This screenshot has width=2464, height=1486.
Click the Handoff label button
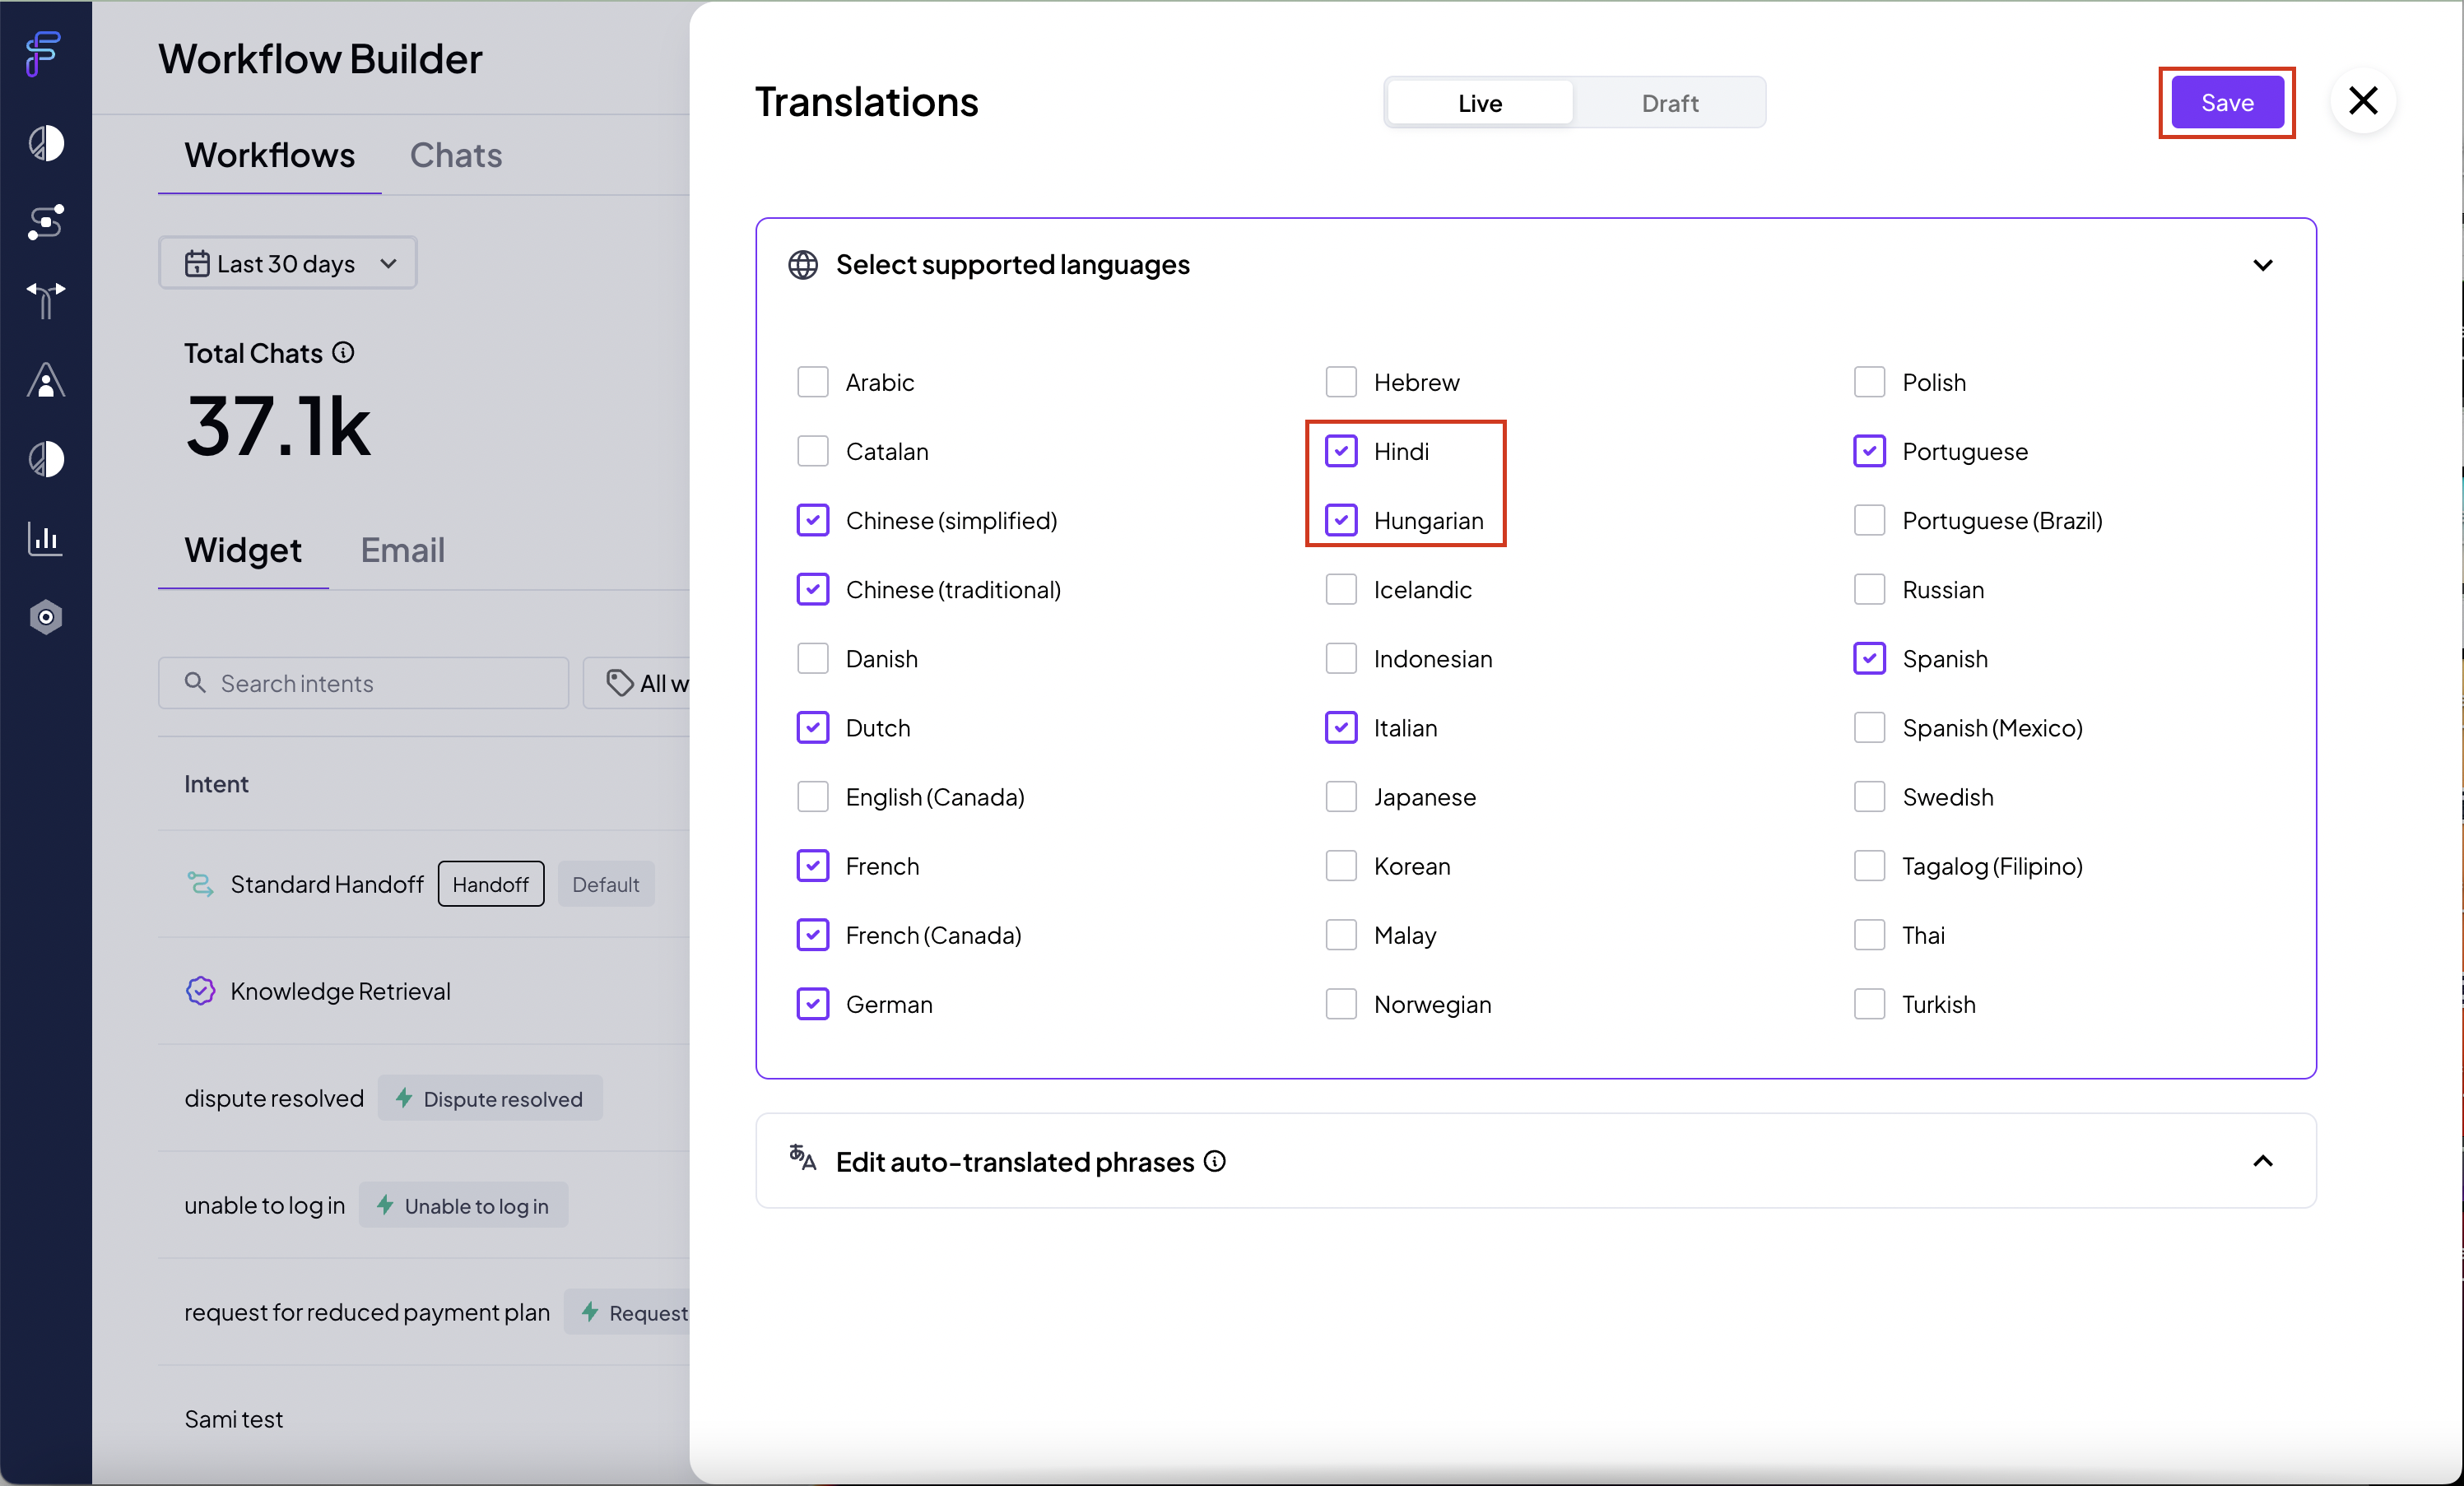tap(491, 884)
